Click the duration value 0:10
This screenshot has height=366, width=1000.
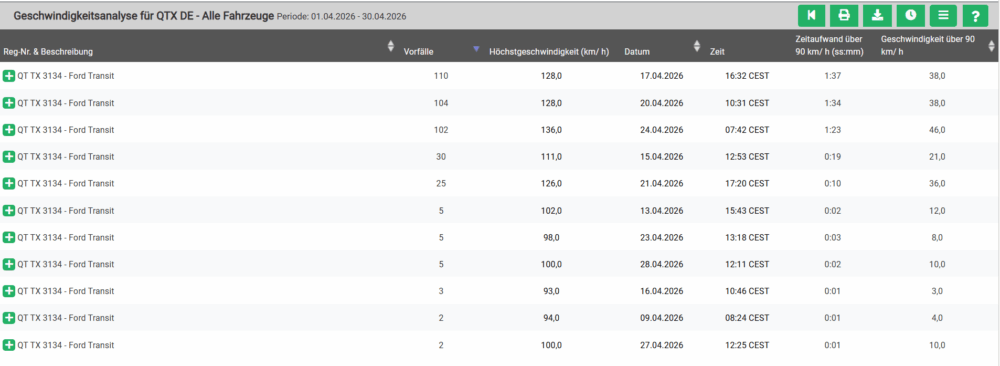(833, 184)
